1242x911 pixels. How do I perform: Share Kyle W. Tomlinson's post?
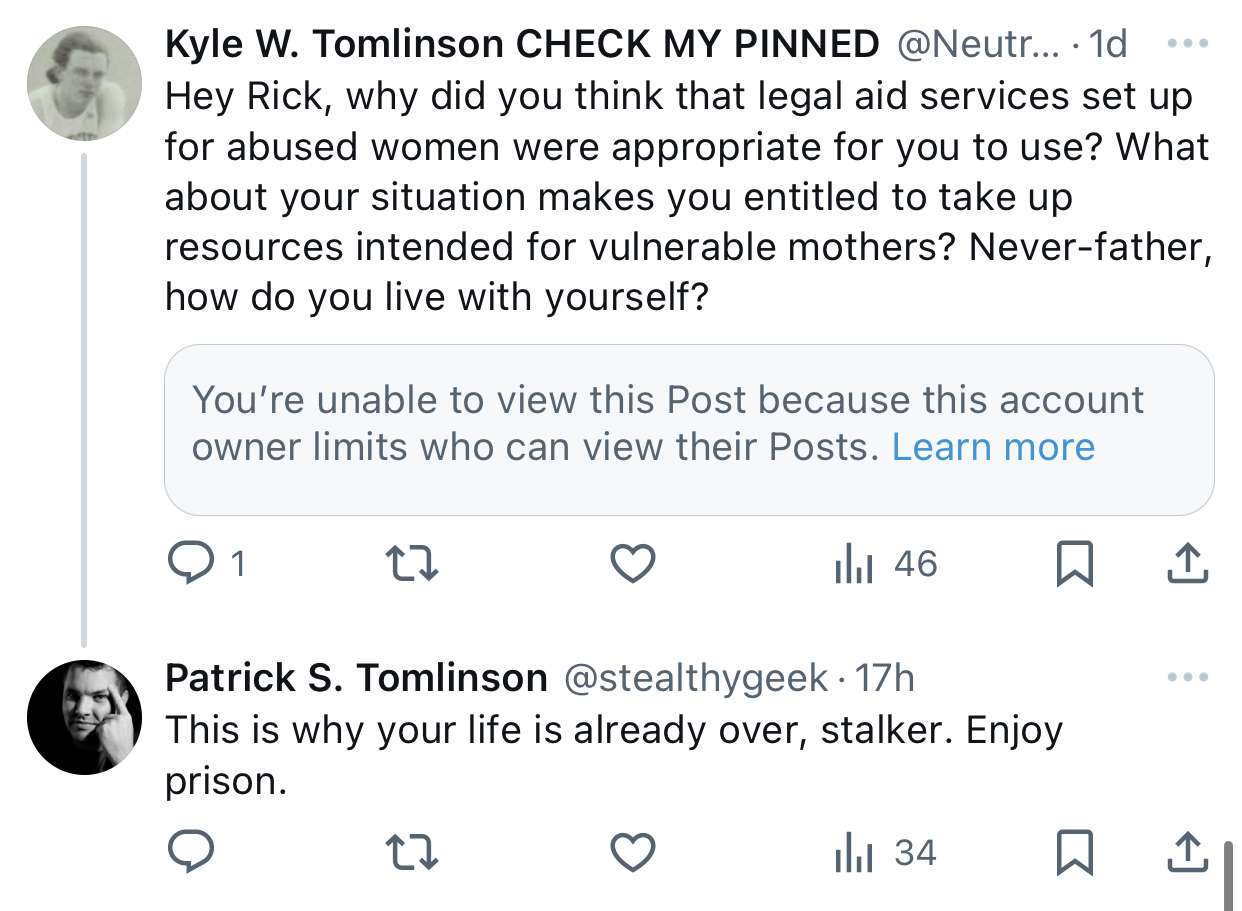point(1188,565)
